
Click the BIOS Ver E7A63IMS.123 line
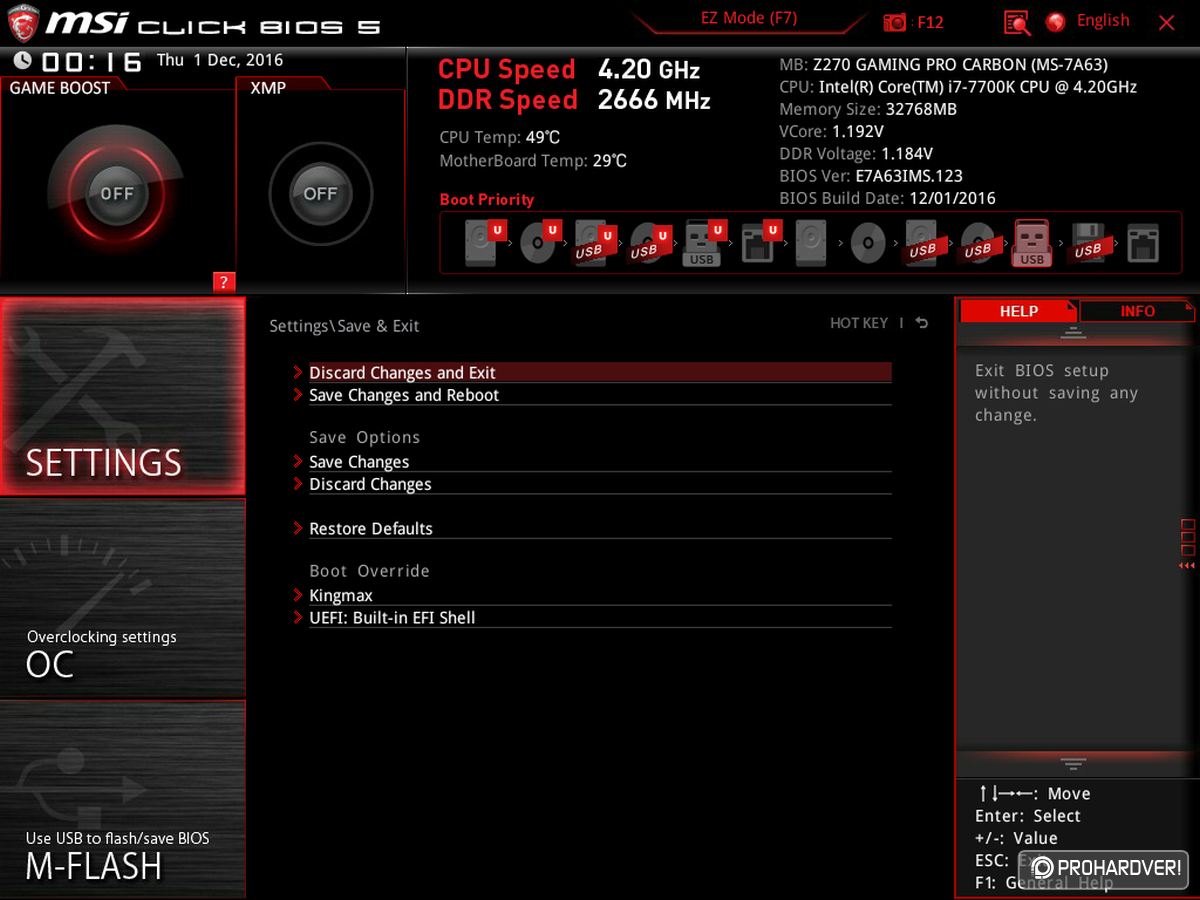click(871, 176)
